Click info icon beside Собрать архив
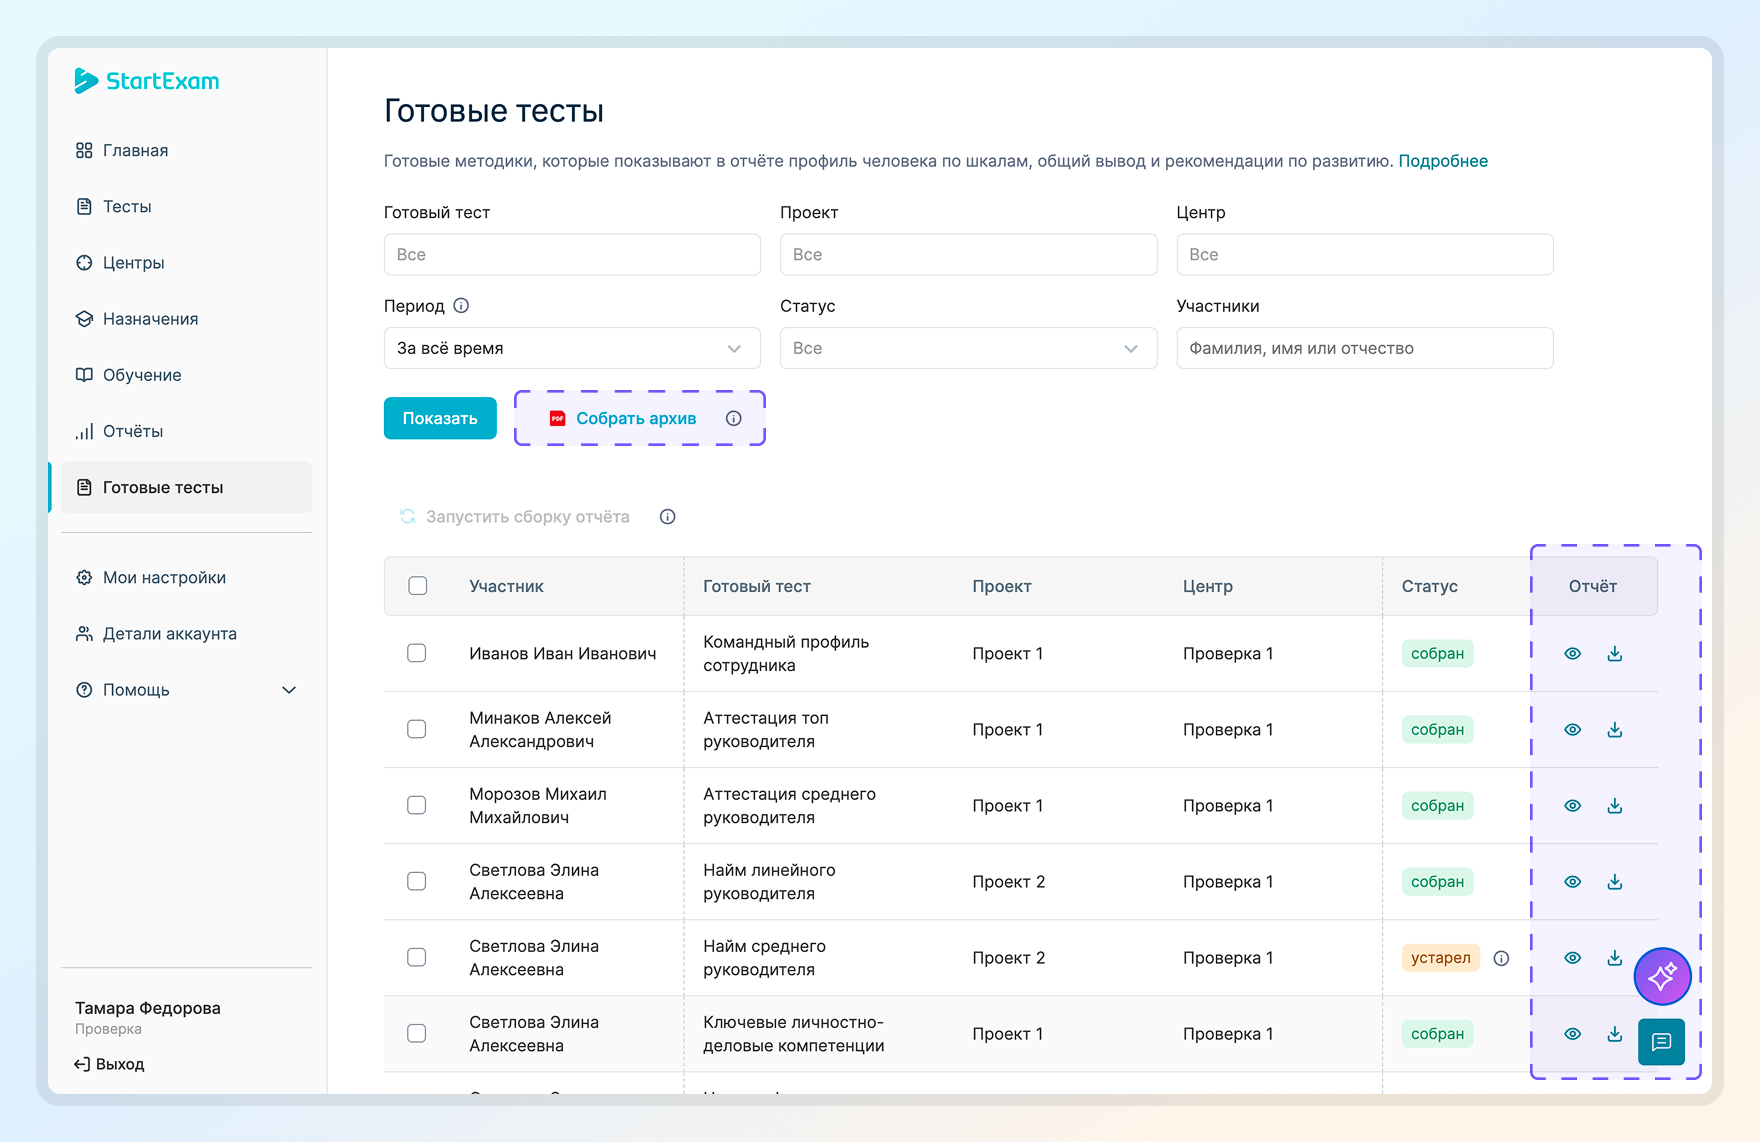 [734, 418]
